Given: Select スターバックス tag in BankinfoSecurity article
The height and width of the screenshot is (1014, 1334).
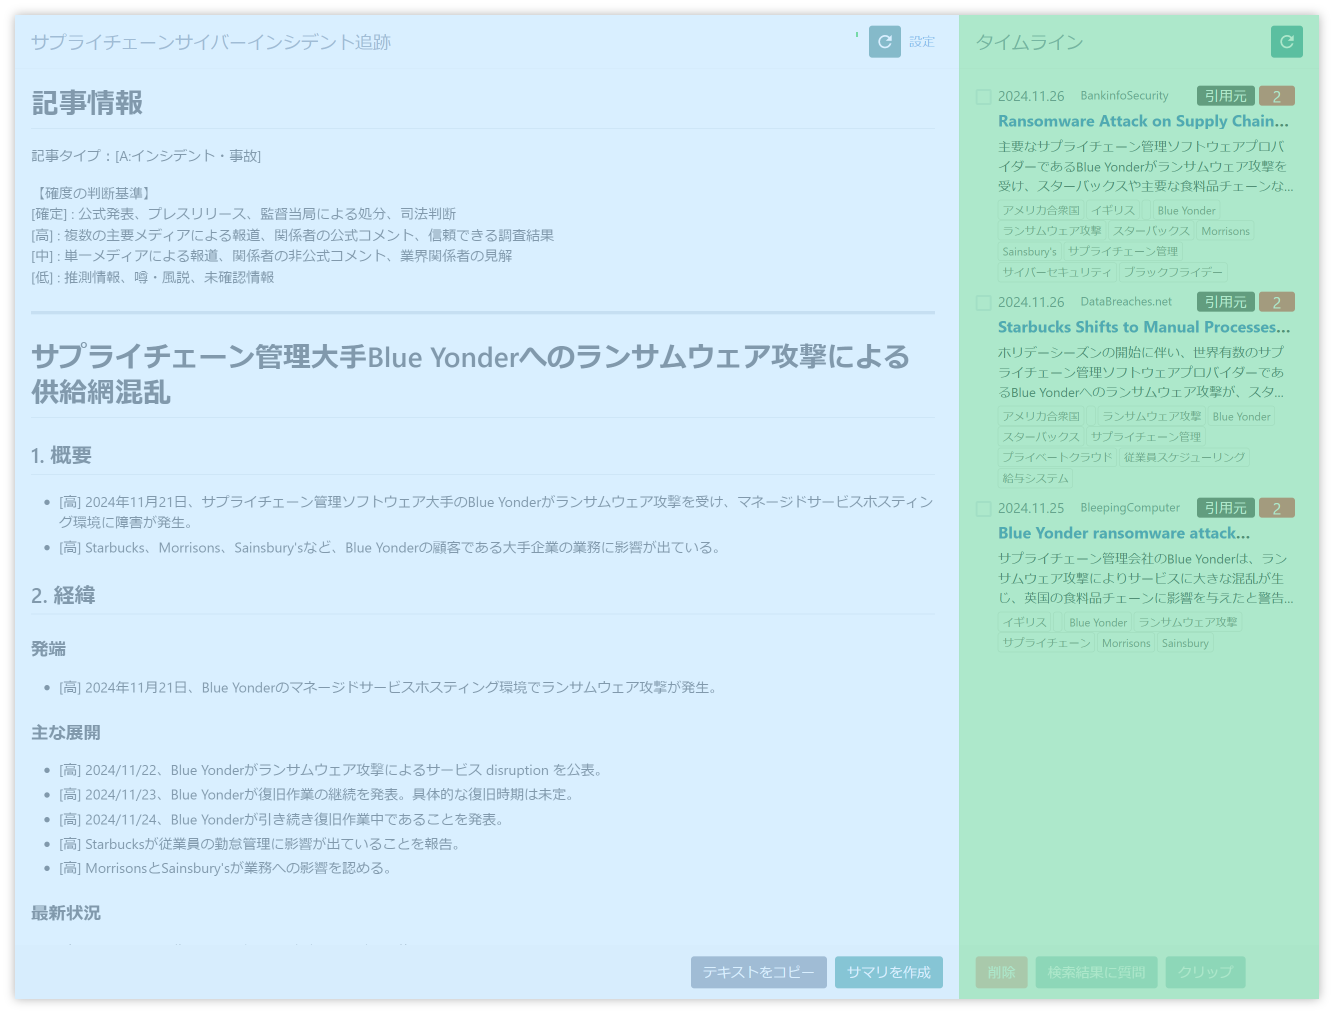Looking at the screenshot, I should click(1152, 231).
